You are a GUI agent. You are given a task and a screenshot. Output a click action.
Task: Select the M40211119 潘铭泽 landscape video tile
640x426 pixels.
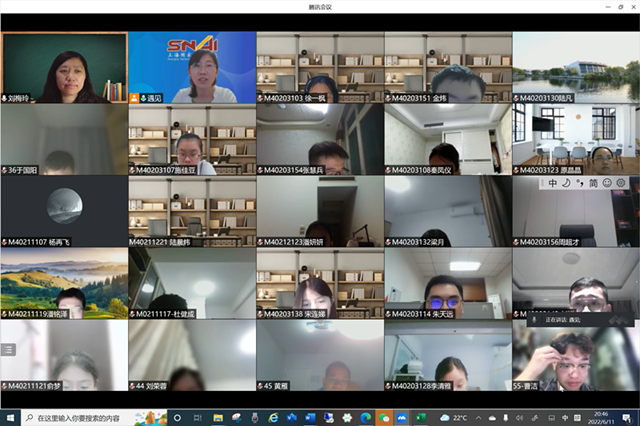click(64, 282)
